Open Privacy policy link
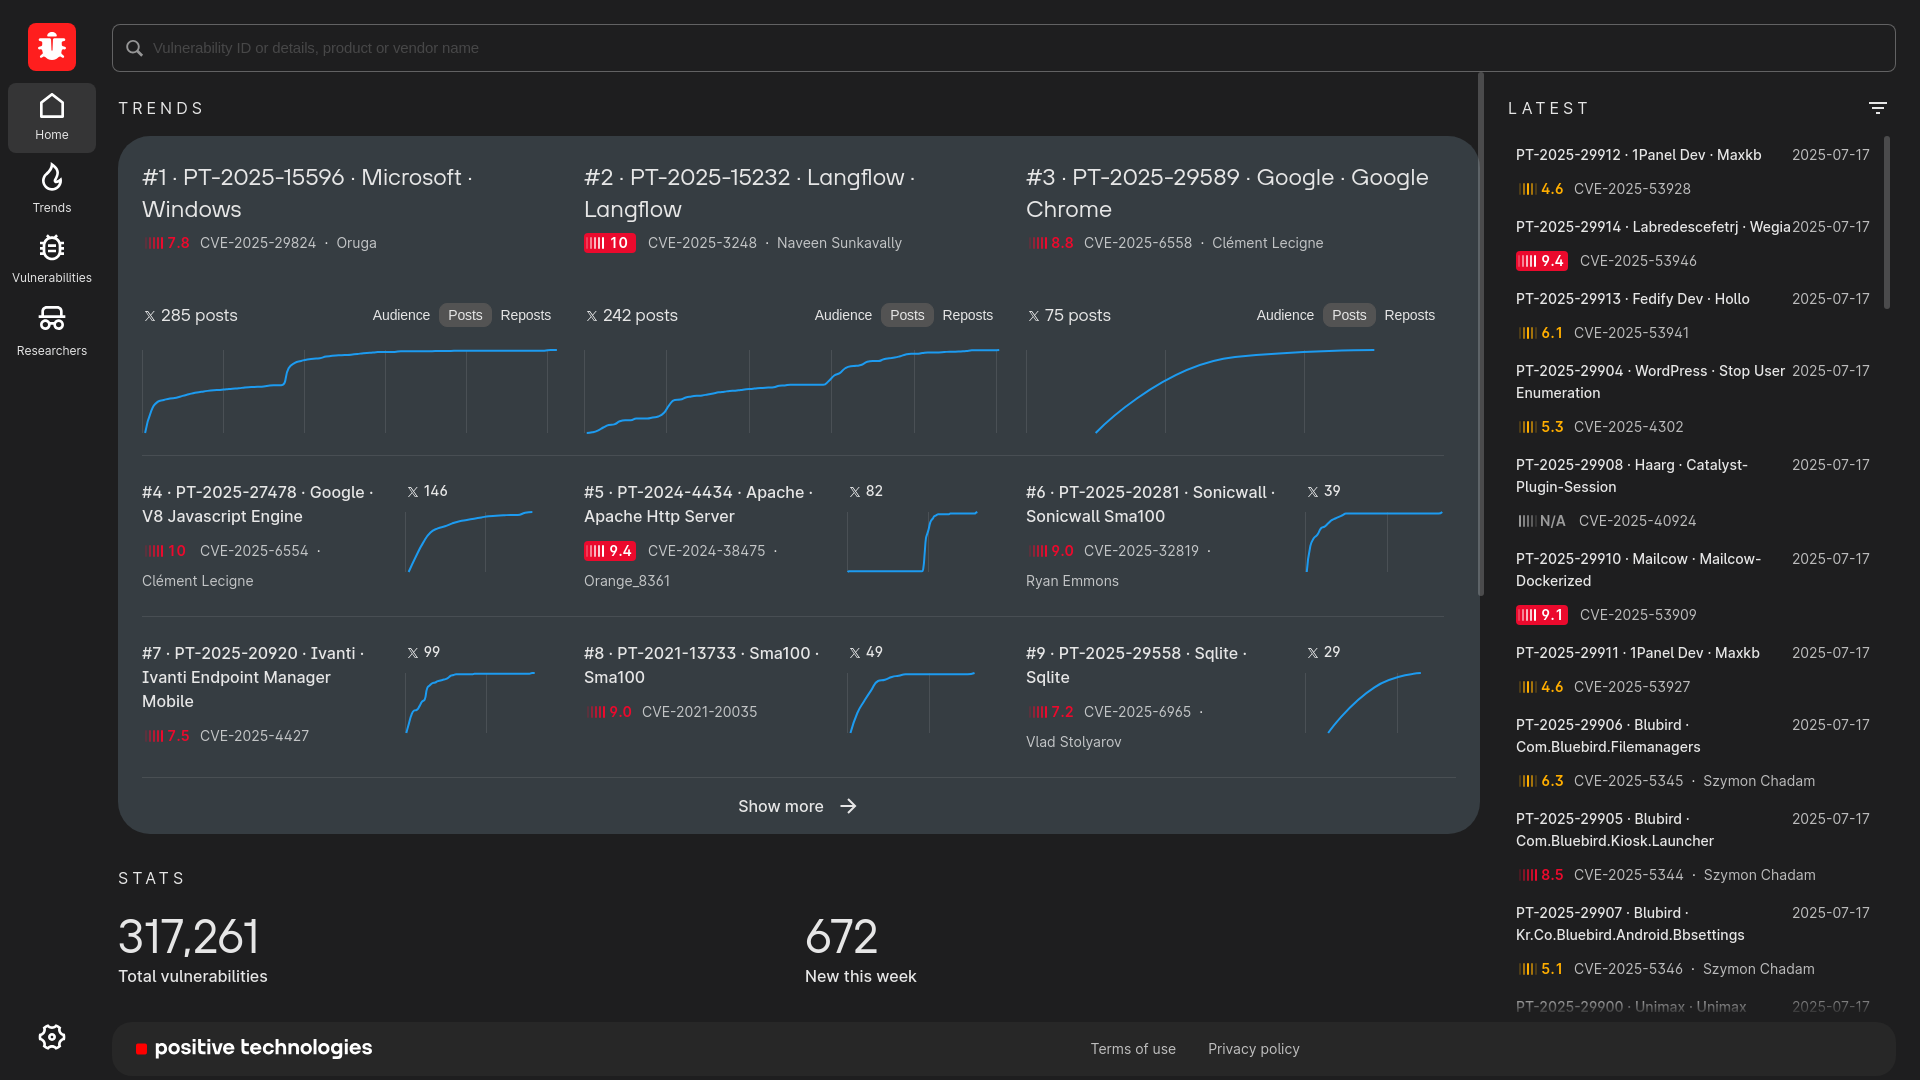1920x1080 pixels. (1254, 1049)
